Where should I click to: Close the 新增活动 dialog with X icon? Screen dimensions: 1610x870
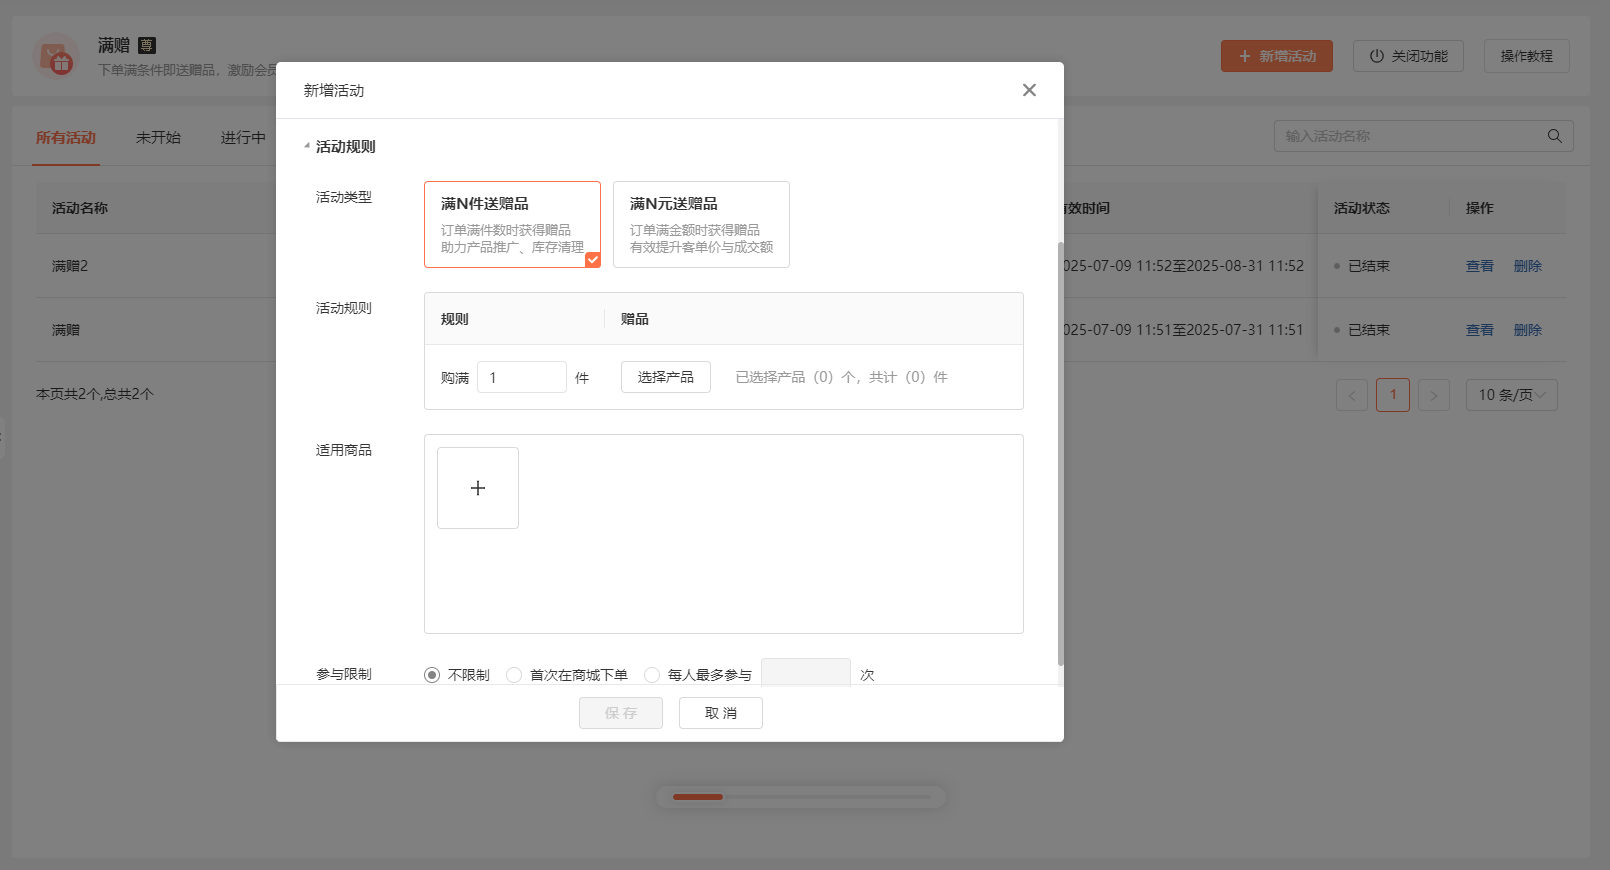1029,90
